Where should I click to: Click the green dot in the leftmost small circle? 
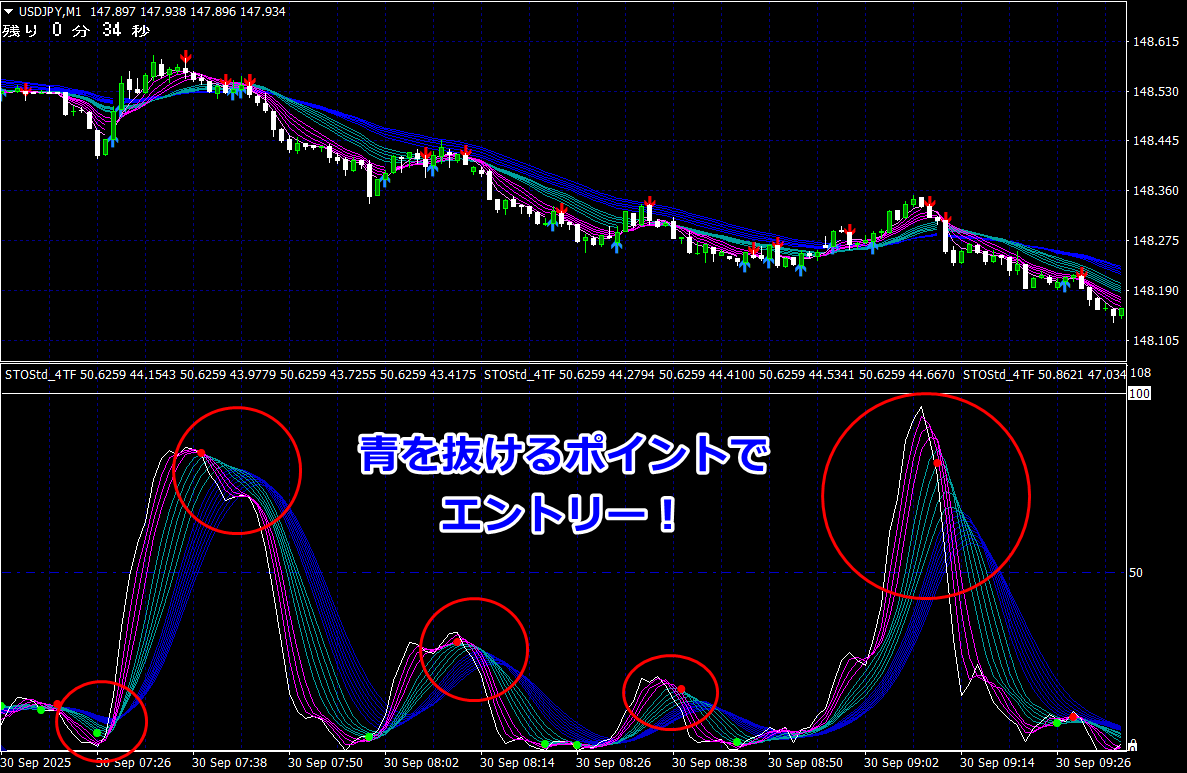(x=97, y=734)
